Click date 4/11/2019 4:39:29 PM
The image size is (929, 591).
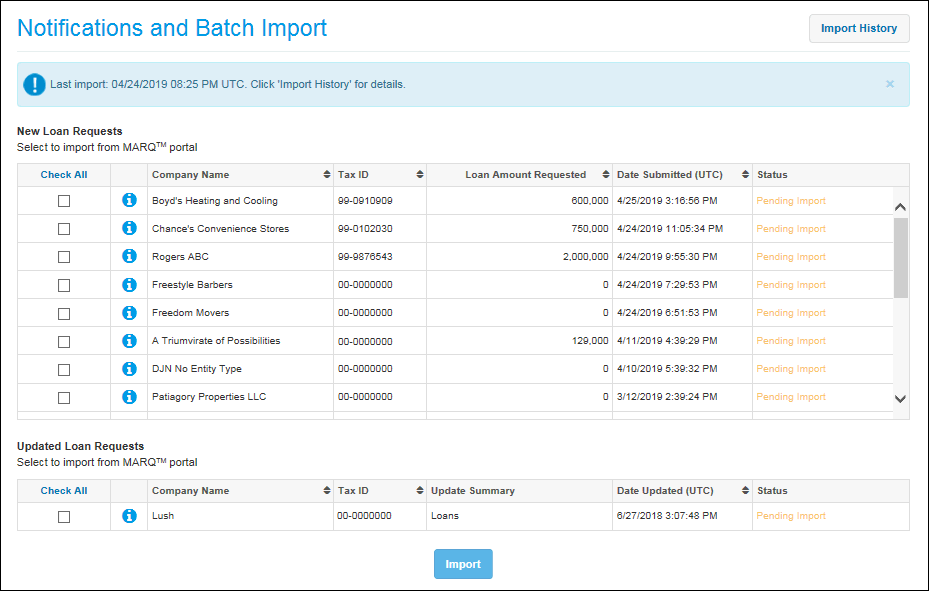667,341
